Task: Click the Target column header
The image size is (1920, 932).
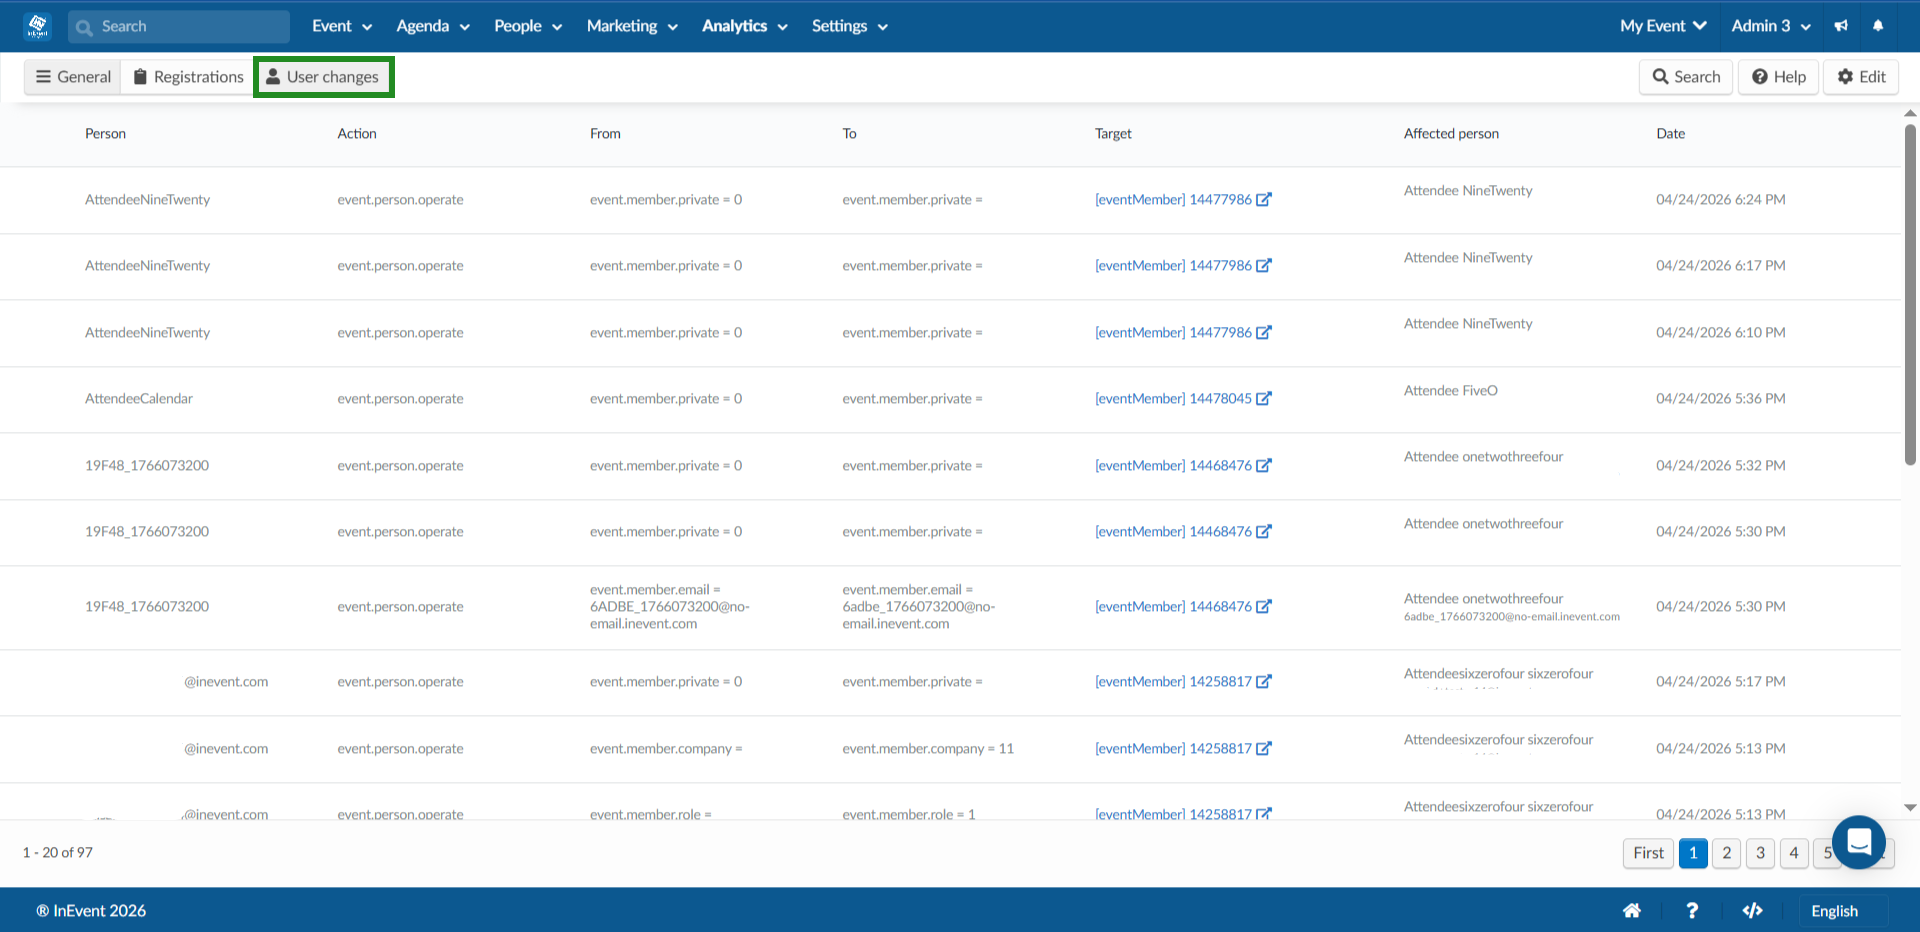Action: coord(1113,133)
